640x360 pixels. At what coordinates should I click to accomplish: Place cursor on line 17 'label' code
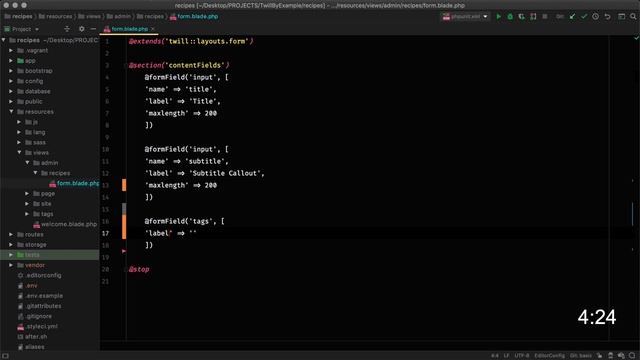tap(158, 233)
